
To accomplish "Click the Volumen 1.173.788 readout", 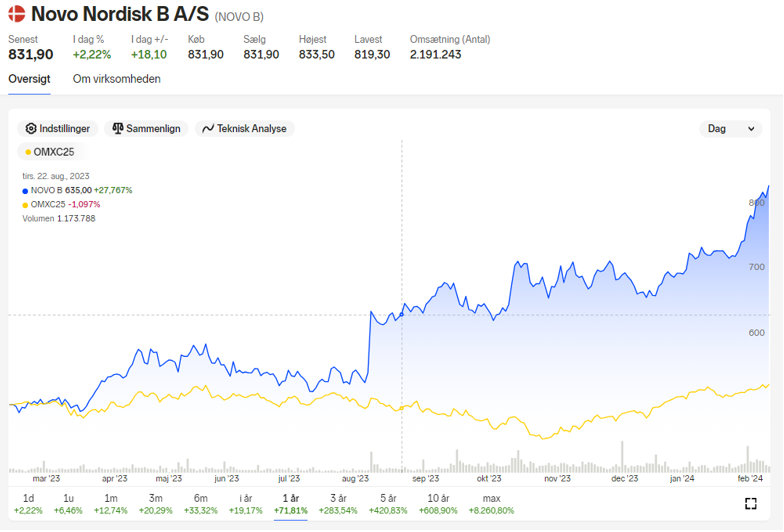I will click(59, 218).
